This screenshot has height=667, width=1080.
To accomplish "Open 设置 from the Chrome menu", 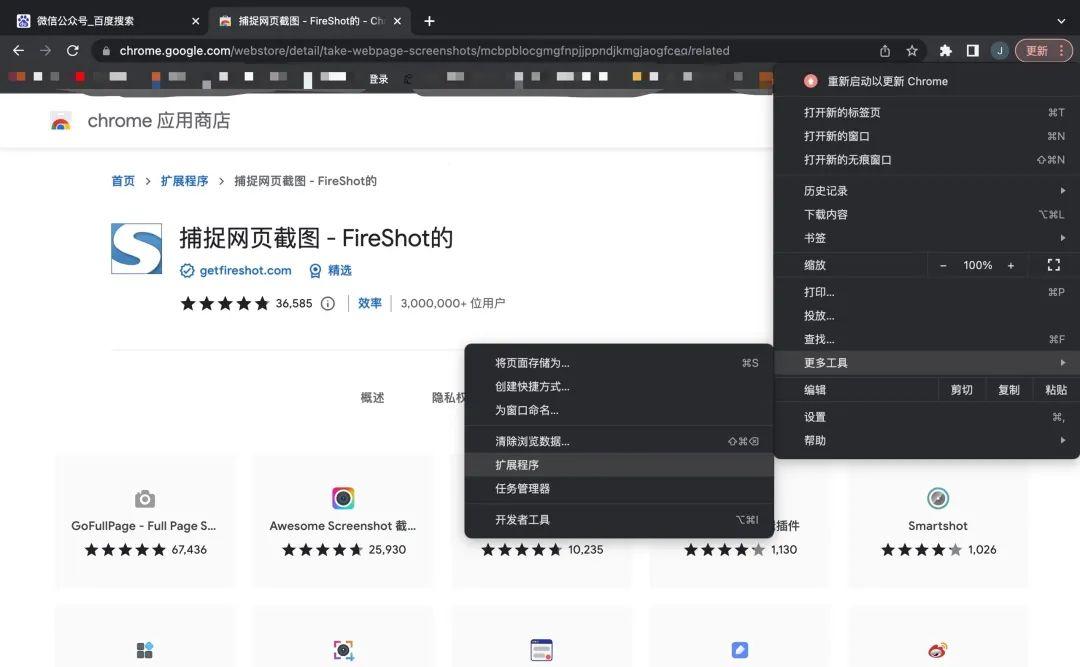I will (927, 417).
